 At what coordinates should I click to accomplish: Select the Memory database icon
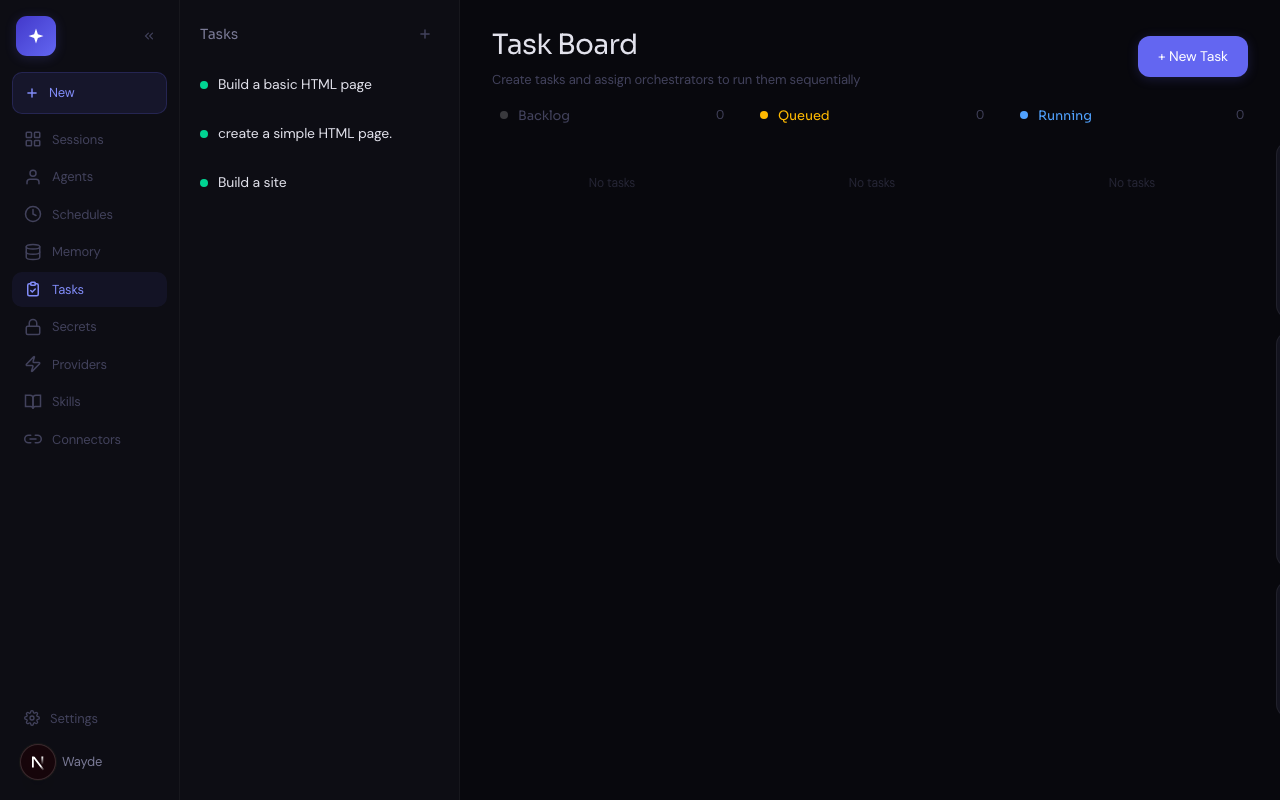coord(33,252)
